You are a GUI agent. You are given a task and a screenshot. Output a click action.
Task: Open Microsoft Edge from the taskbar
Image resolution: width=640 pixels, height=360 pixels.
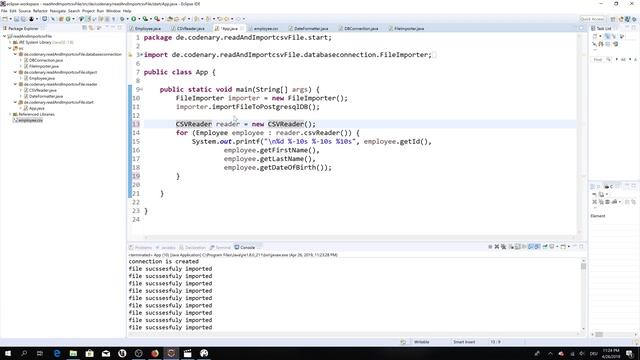(x=57, y=353)
